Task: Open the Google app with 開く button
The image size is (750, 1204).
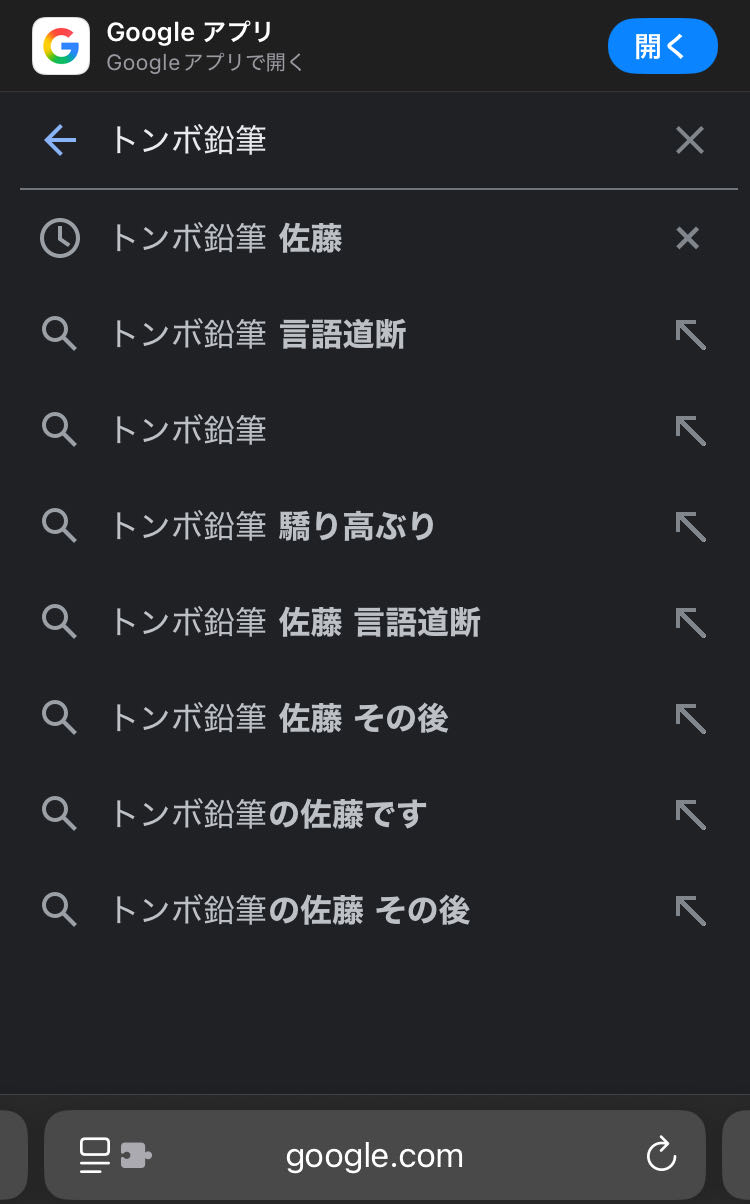Action: 662,46
